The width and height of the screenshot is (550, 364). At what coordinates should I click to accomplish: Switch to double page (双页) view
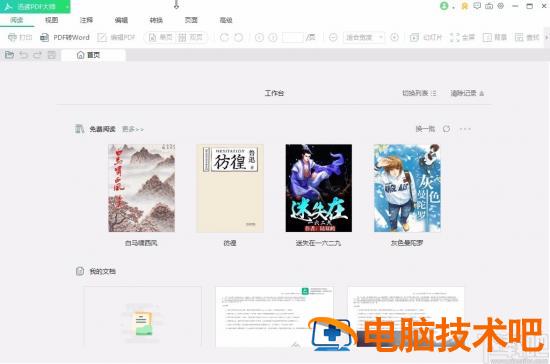coord(190,37)
